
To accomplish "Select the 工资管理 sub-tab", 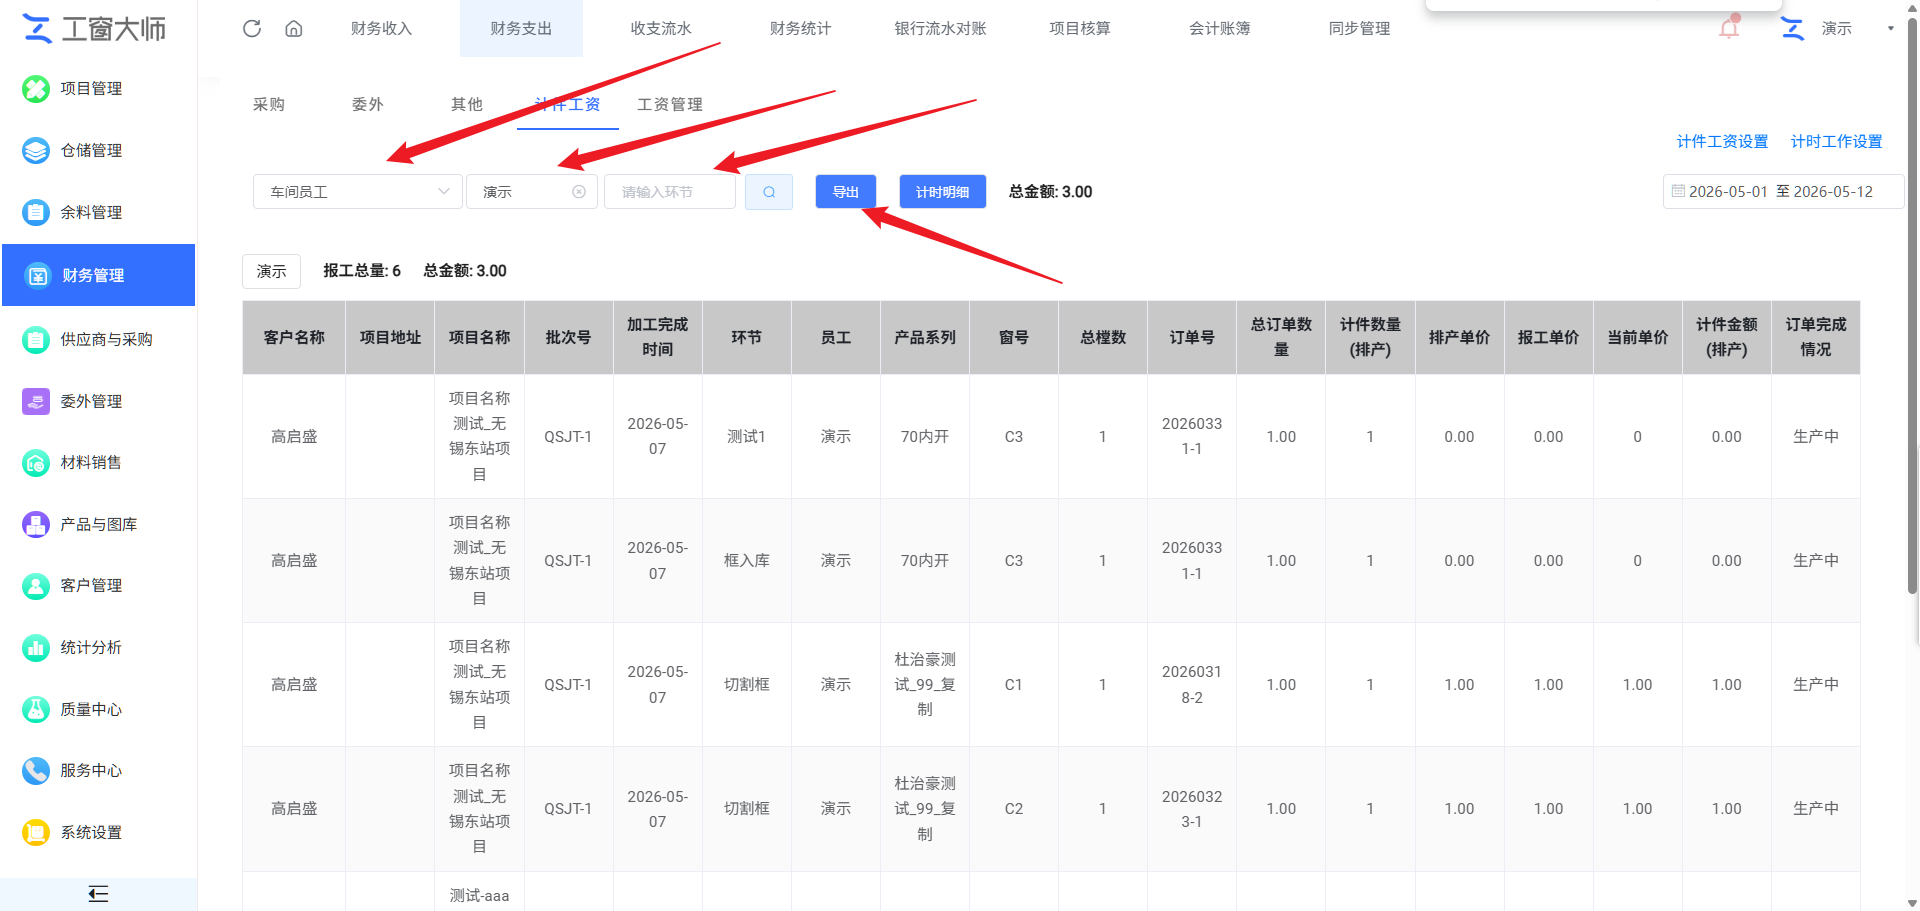I will coord(670,104).
